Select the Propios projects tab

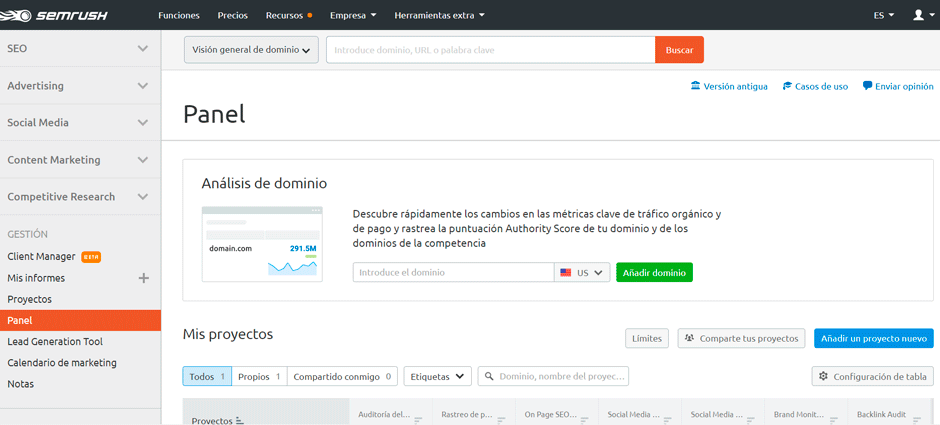pos(259,376)
